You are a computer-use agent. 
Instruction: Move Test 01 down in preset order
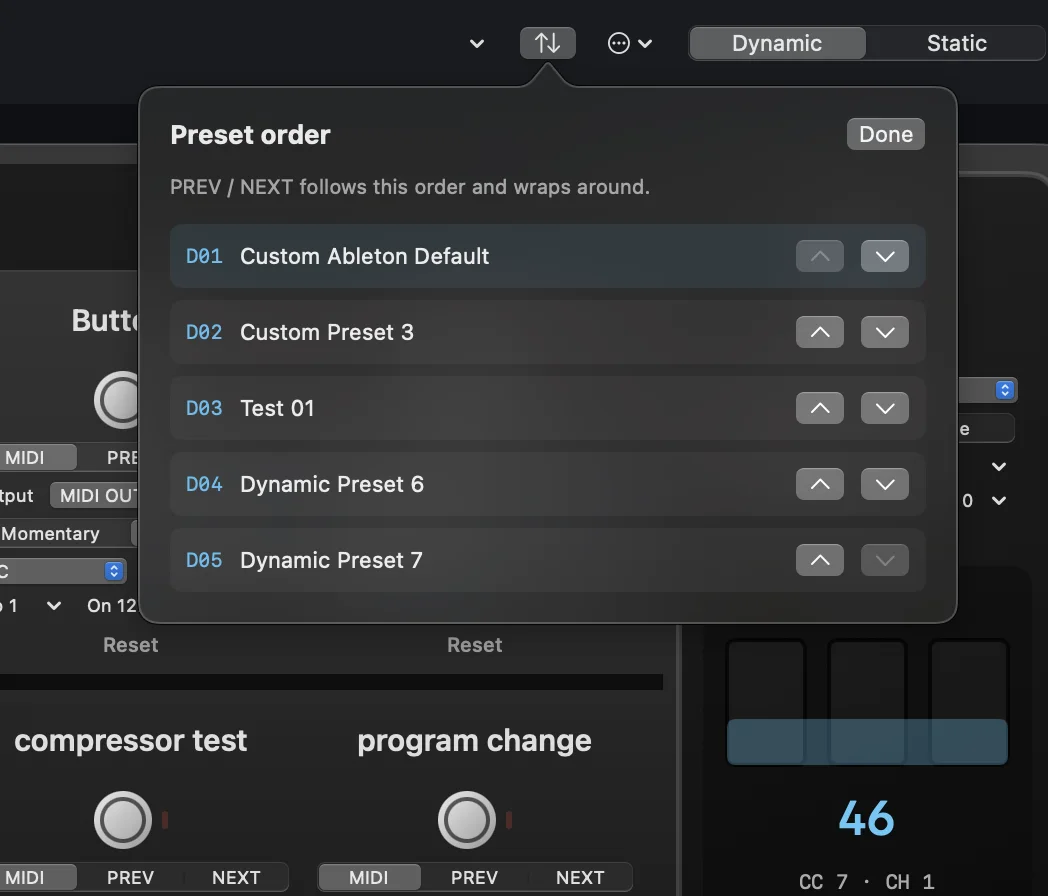coord(884,408)
